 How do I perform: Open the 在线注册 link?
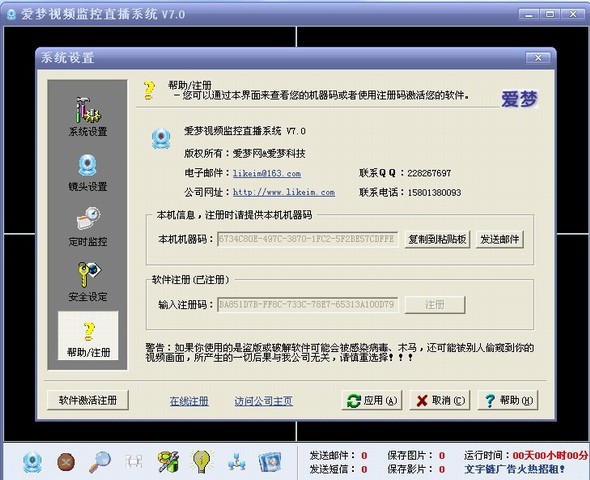point(189,401)
